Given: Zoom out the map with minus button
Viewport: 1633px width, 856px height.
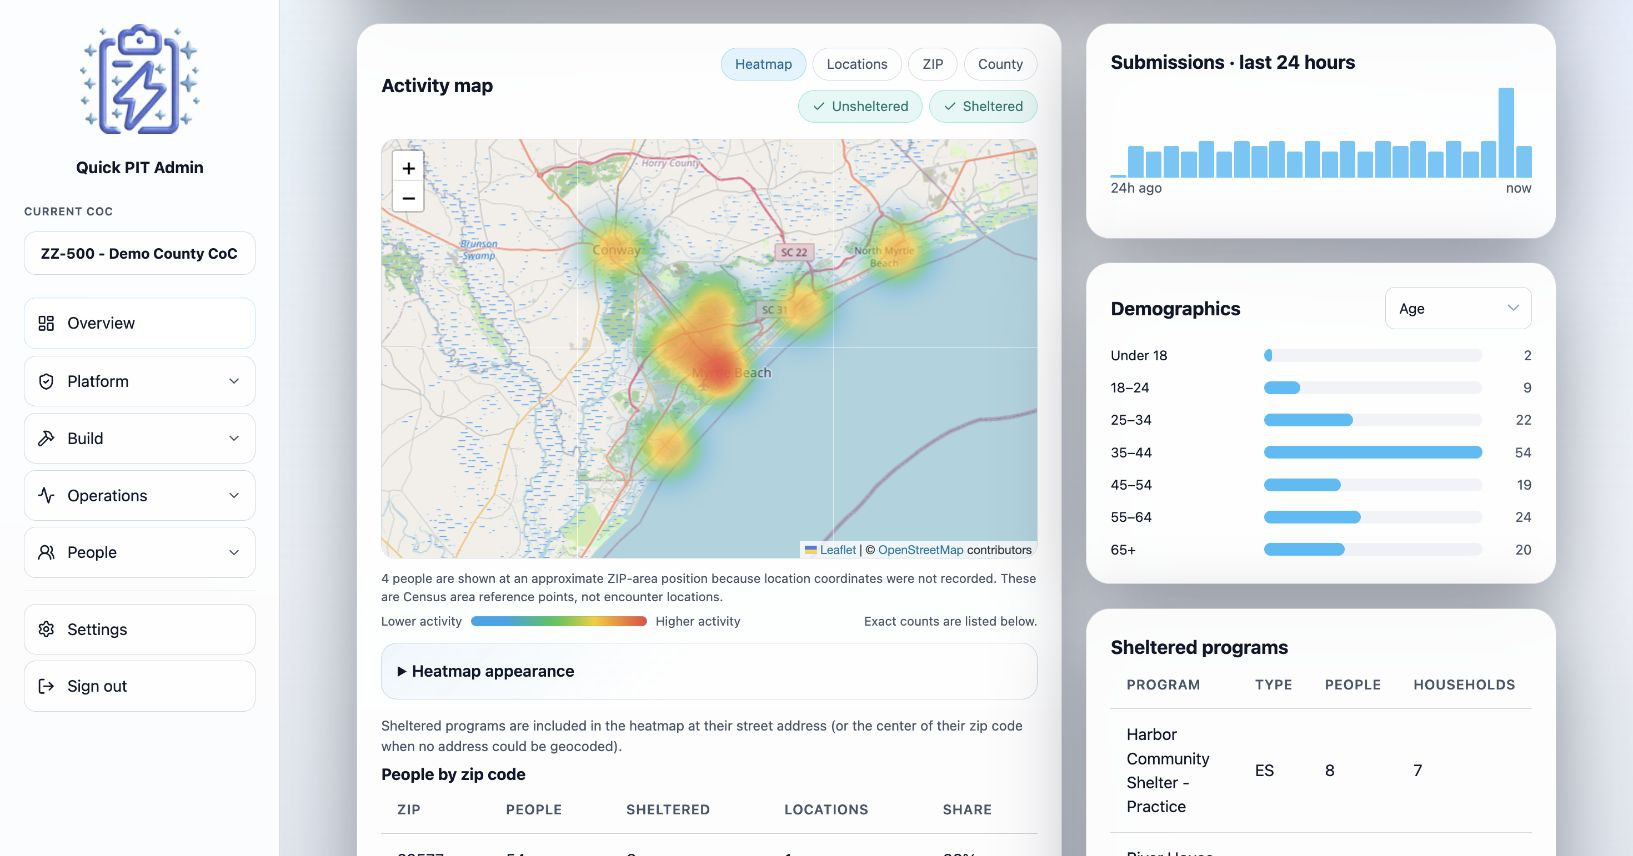Looking at the screenshot, I should click(408, 197).
